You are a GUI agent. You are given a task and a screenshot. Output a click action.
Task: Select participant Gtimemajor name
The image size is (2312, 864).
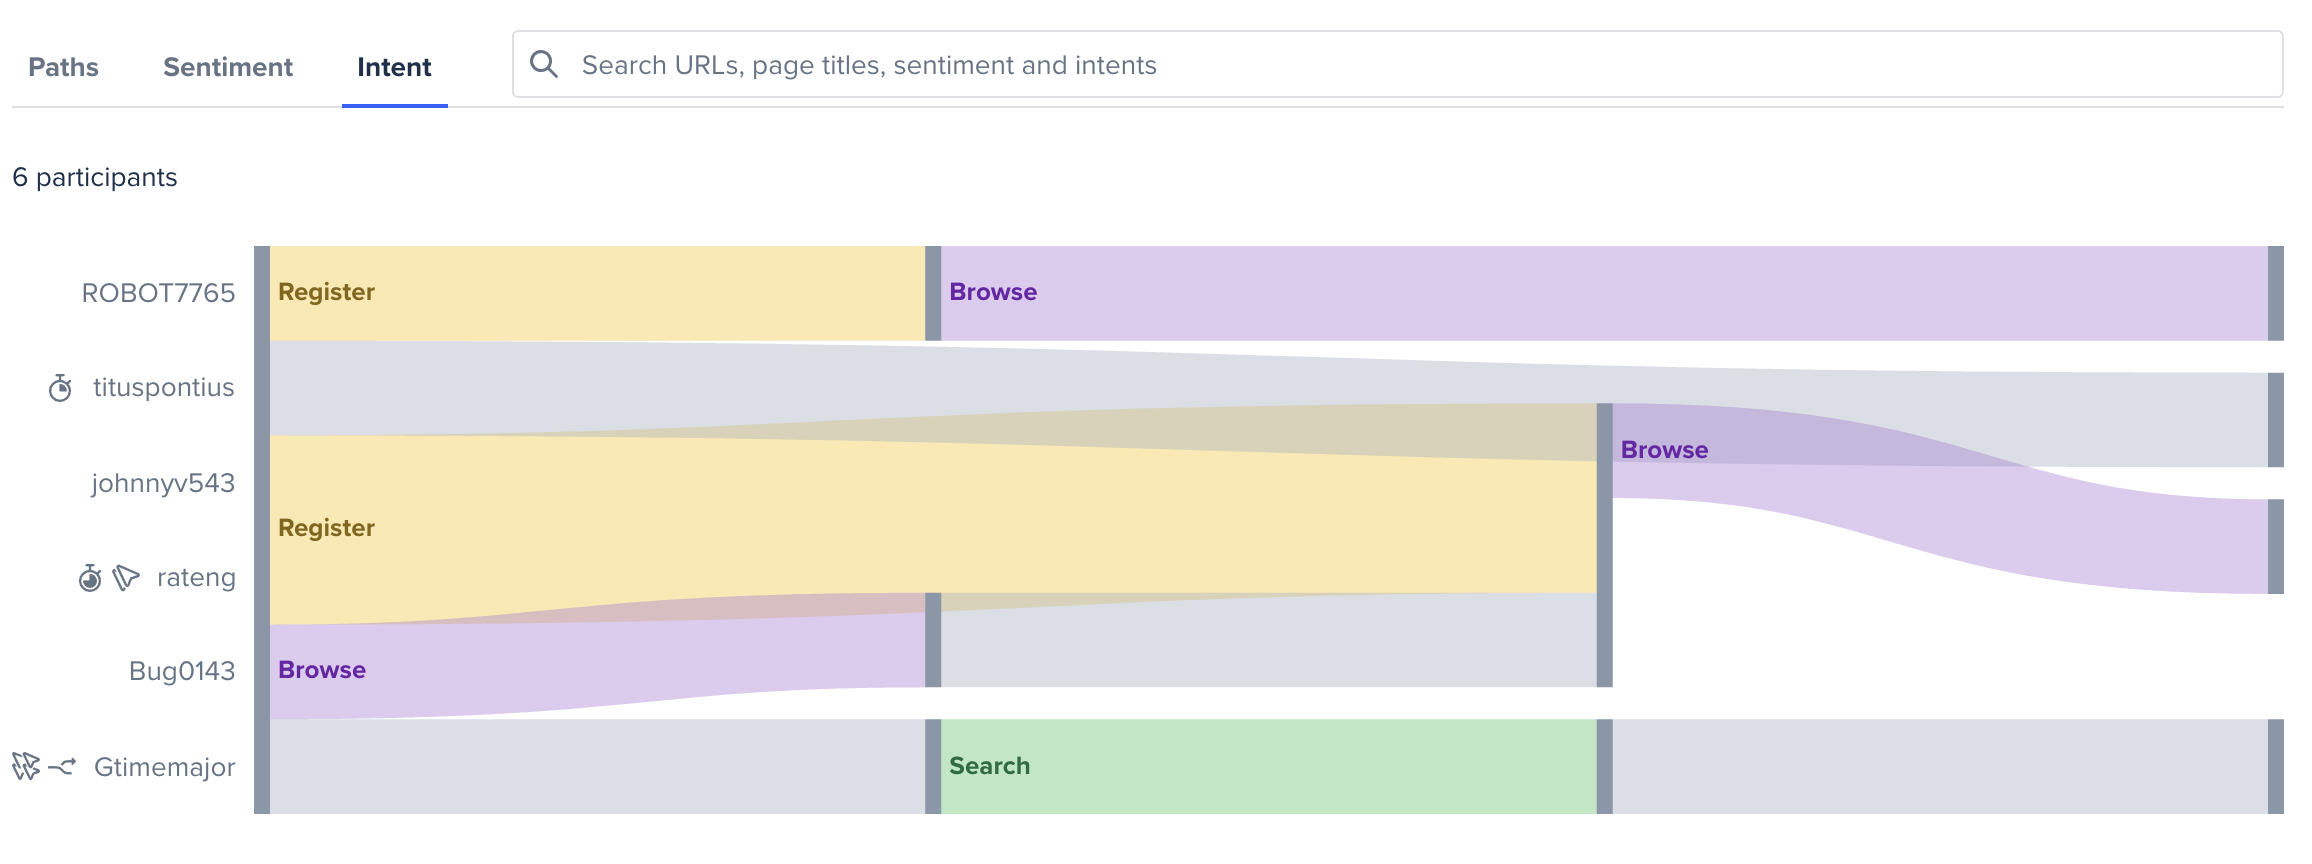[165, 767]
